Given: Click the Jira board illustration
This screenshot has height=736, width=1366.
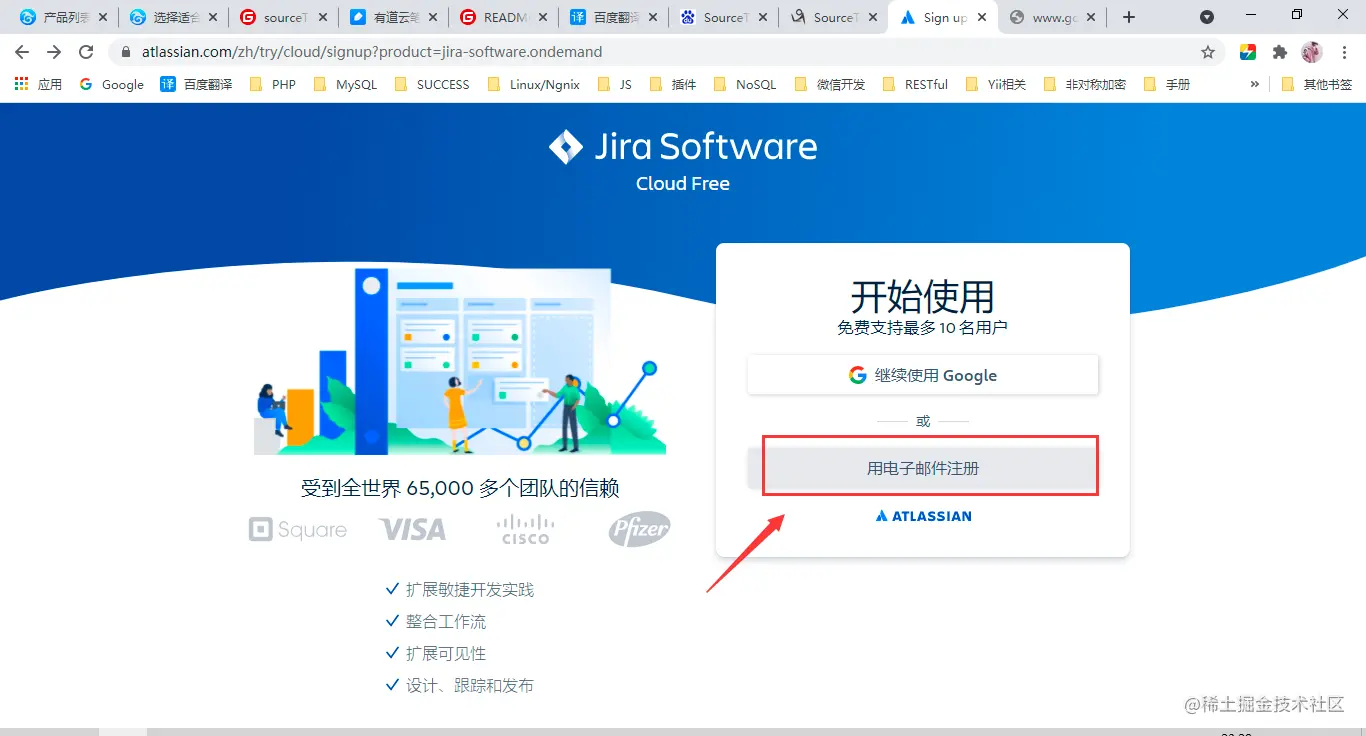Looking at the screenshot, I should 460,360.
